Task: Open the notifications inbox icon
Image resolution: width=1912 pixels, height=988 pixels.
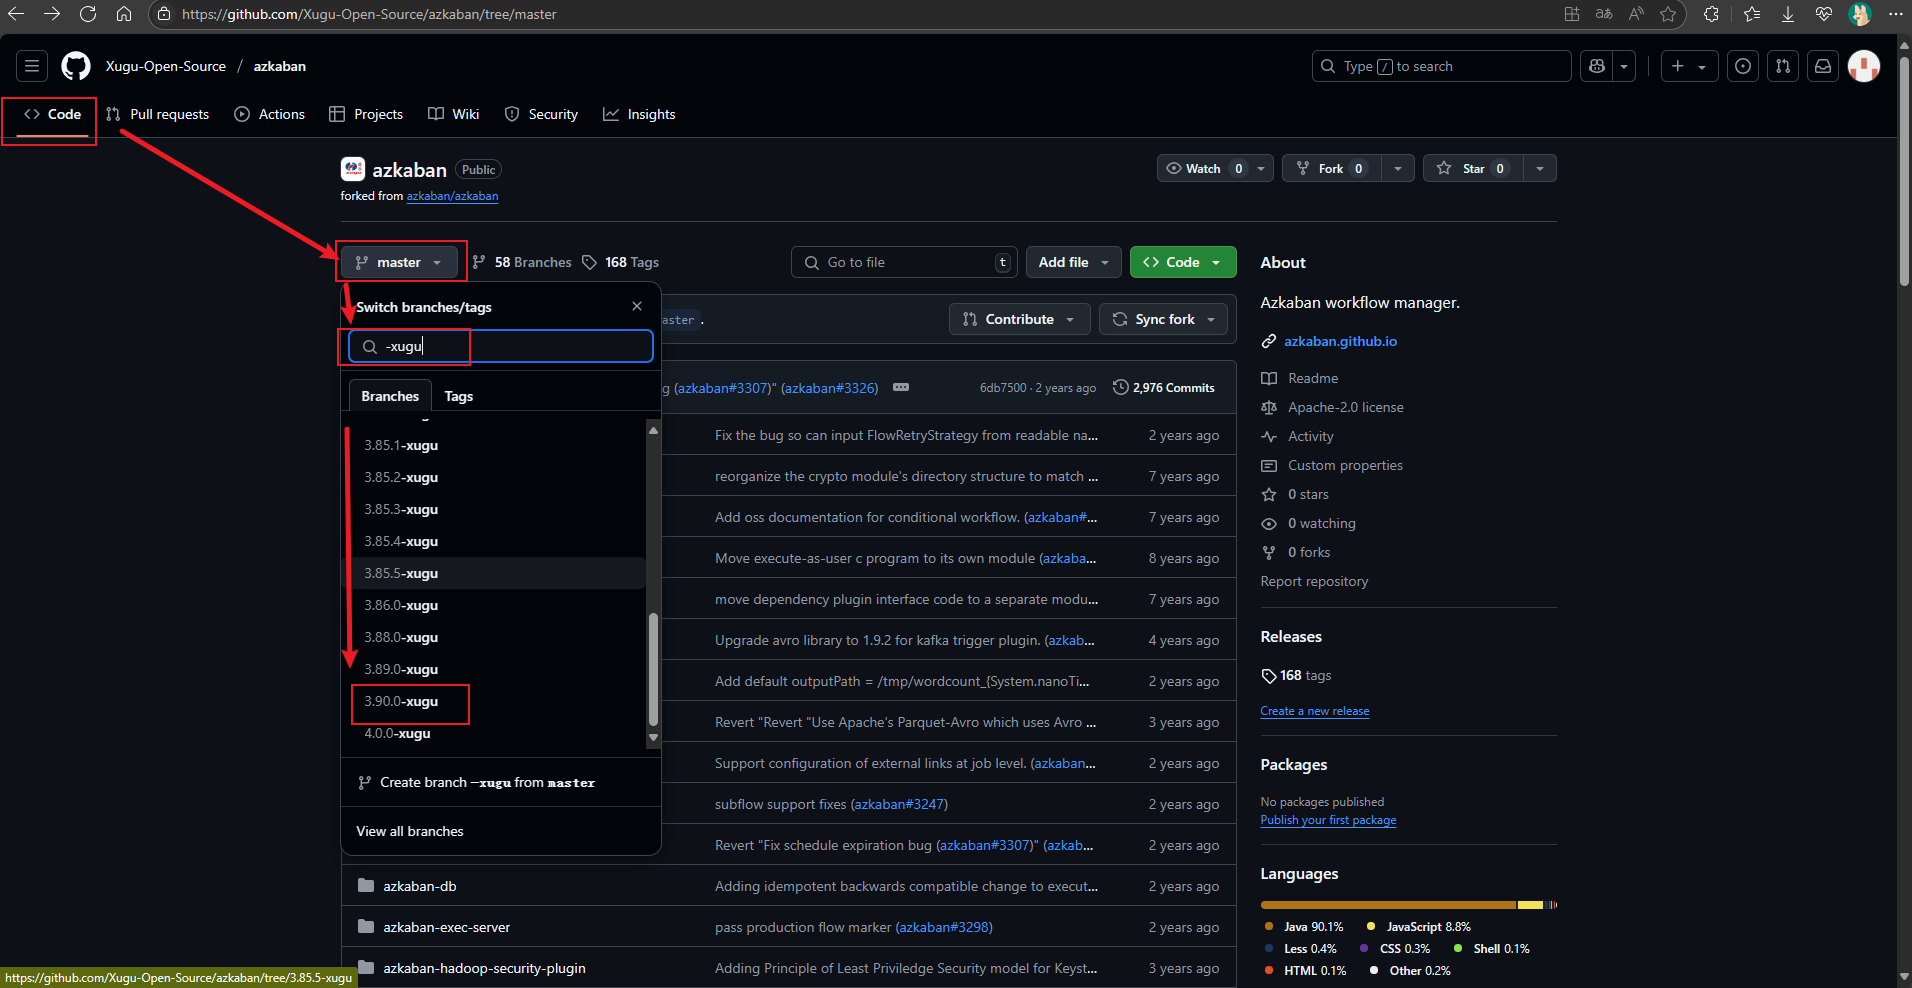Action: [1823, 66]
